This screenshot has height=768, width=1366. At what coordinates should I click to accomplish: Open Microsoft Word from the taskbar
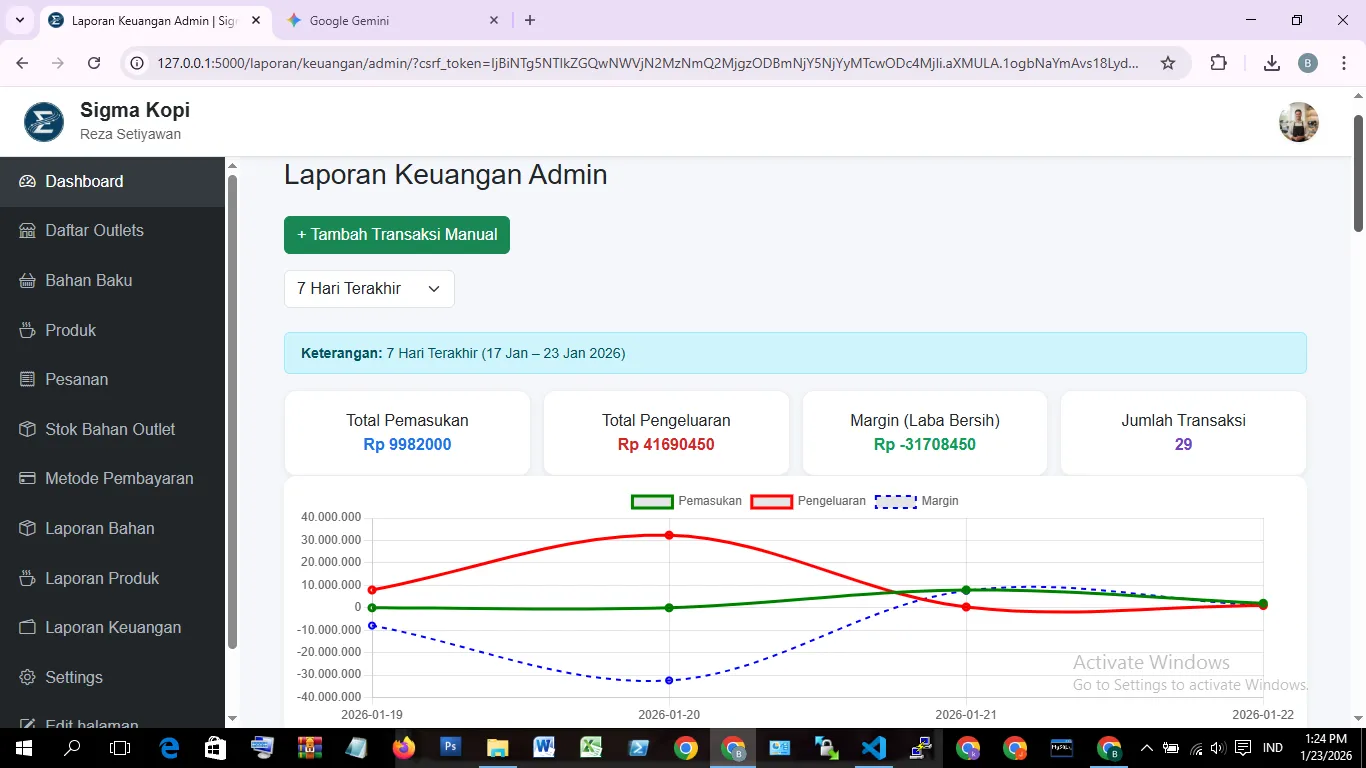point(545,748)
